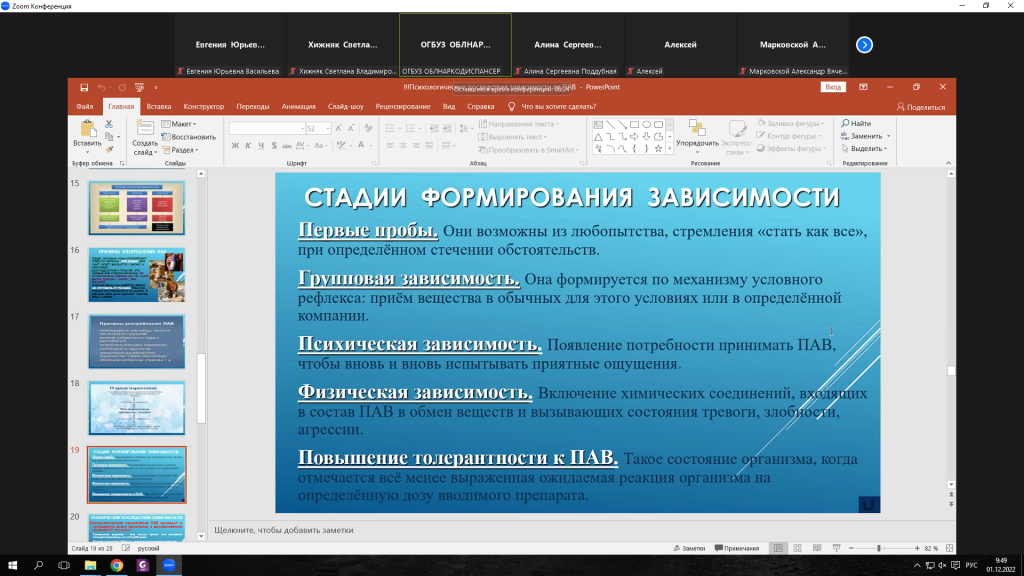Toggle Underline (Ч) formatting
The image size is (1024, 576).
pos(261,146)
